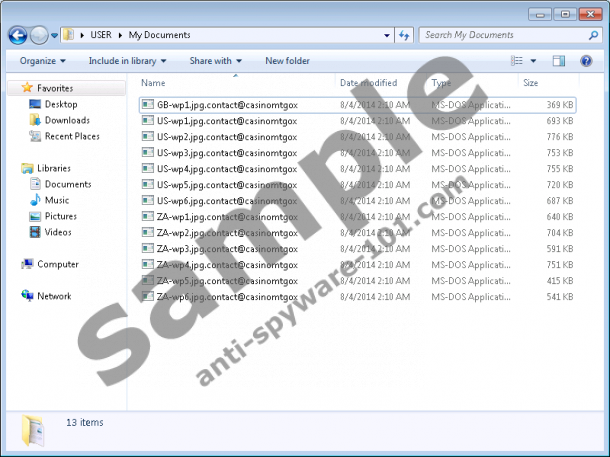Image resolution: width=610 pixels, height=457 pixels.
Task: Click the Desktop icon under Favorites
Action: pos(60,104)
